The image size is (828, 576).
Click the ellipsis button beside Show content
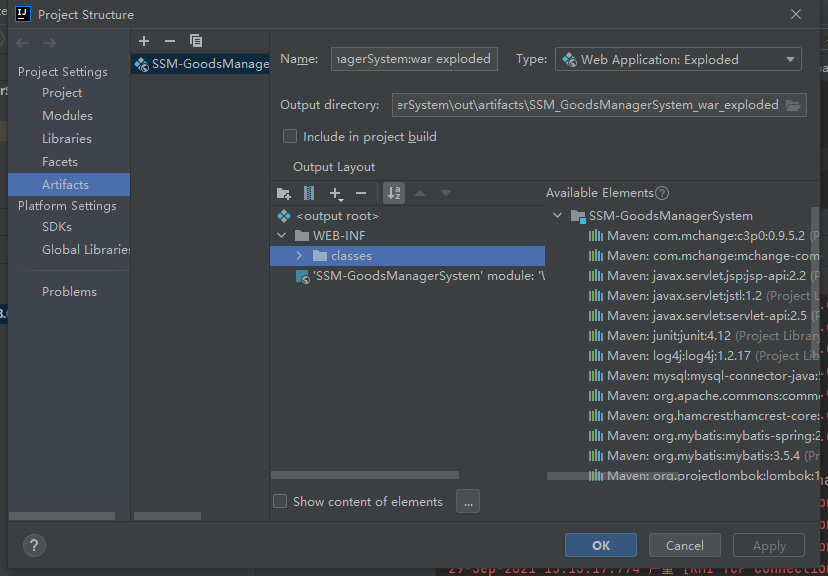468,501
